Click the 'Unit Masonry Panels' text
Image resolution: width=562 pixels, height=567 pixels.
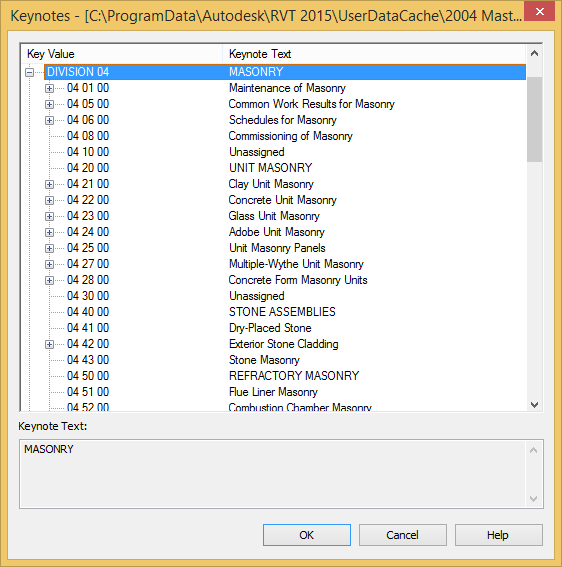(277, 248)
